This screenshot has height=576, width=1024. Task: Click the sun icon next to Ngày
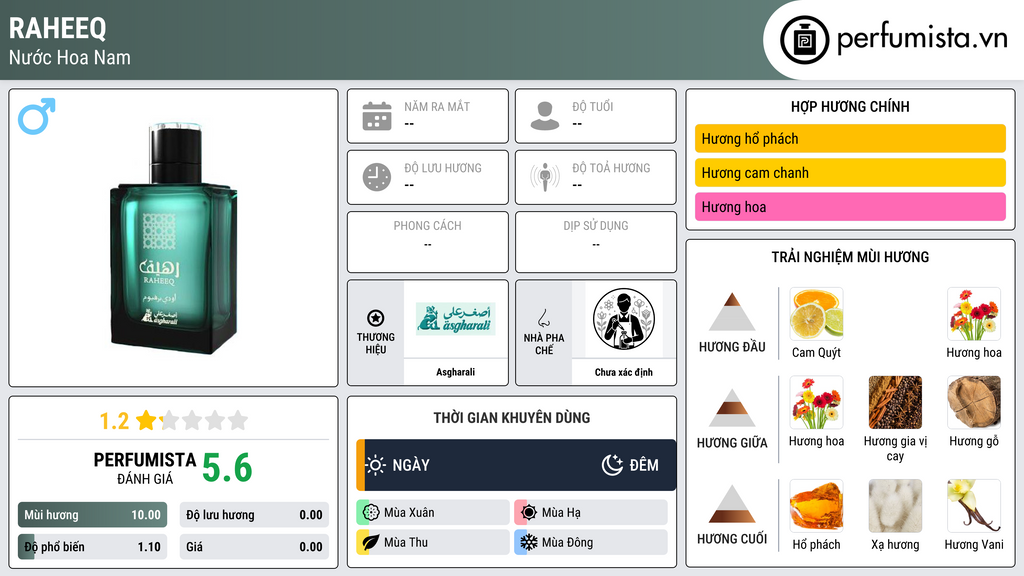376,465
